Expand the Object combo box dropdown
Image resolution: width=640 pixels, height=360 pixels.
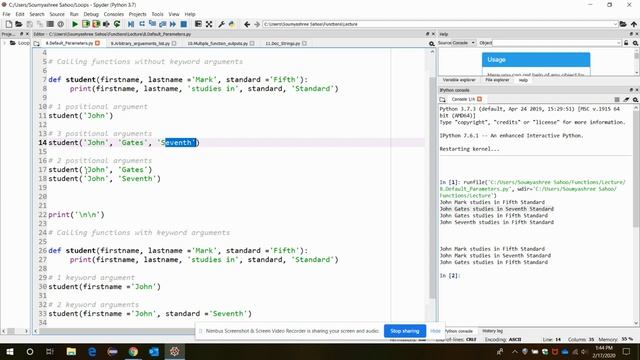(618, 43)
